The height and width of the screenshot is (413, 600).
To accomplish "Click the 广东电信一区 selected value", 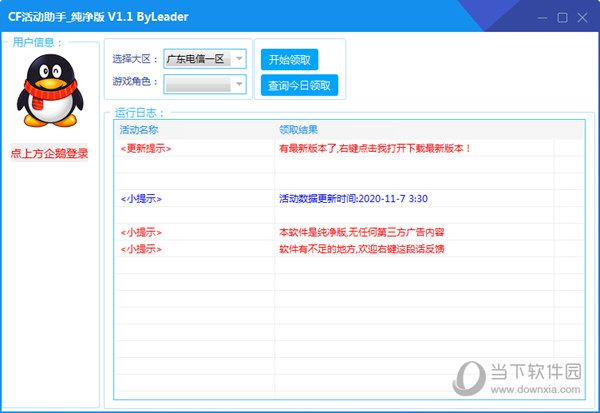I will (196, 59).
